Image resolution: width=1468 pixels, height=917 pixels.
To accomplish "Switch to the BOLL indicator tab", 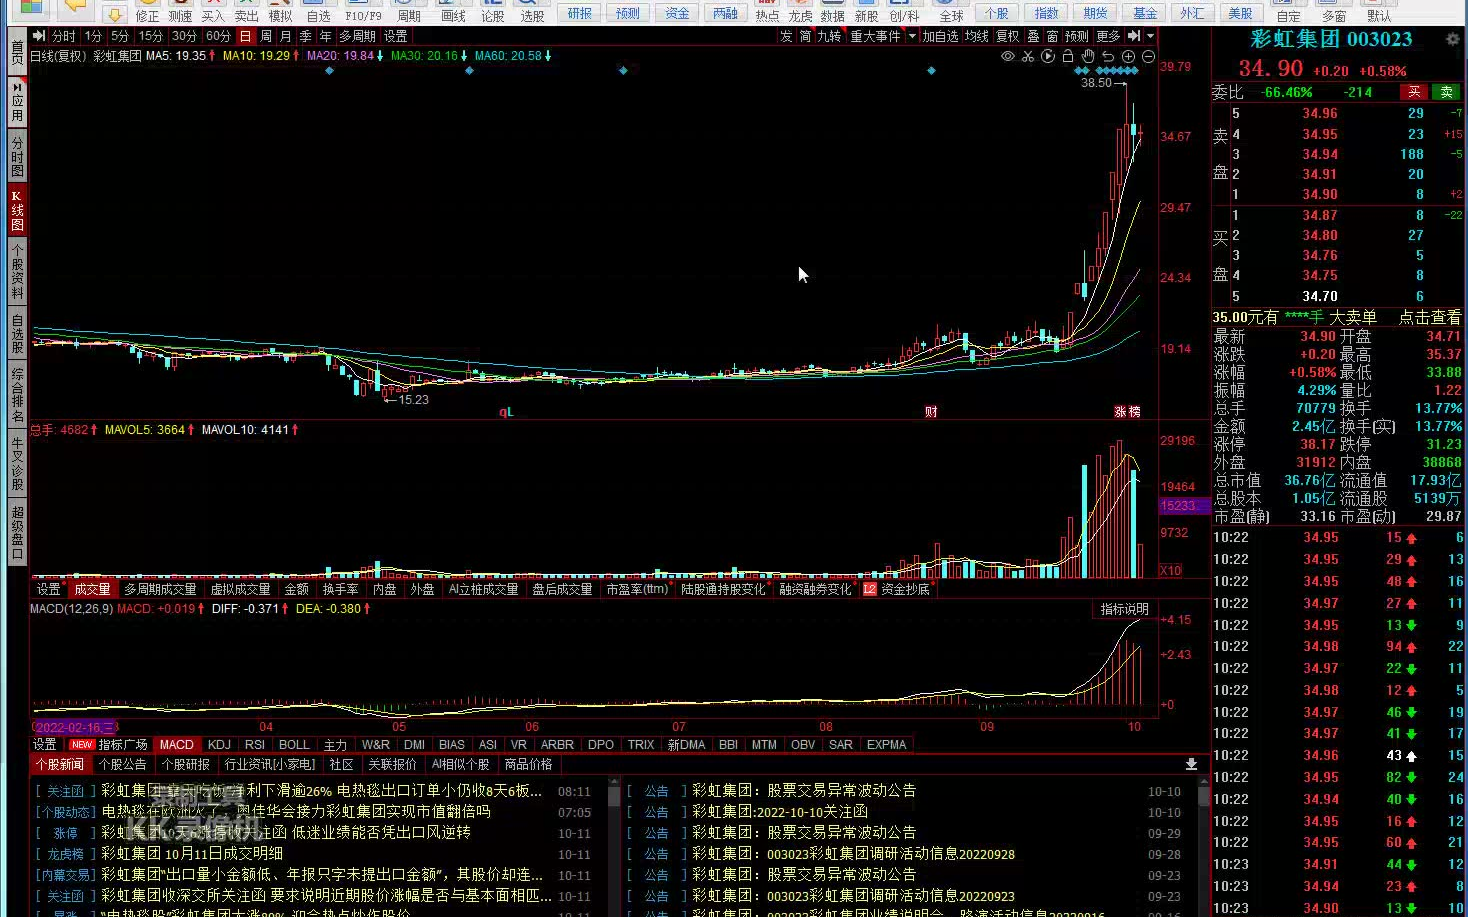I will [294, 745].
